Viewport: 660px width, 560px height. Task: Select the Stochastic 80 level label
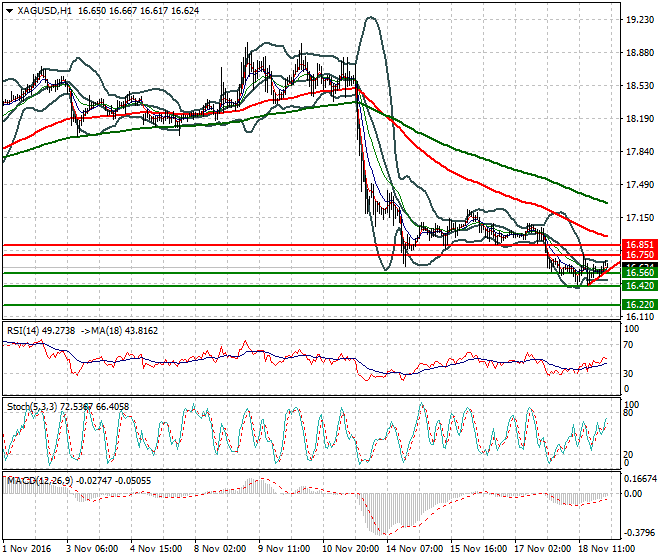click(628, 413)
